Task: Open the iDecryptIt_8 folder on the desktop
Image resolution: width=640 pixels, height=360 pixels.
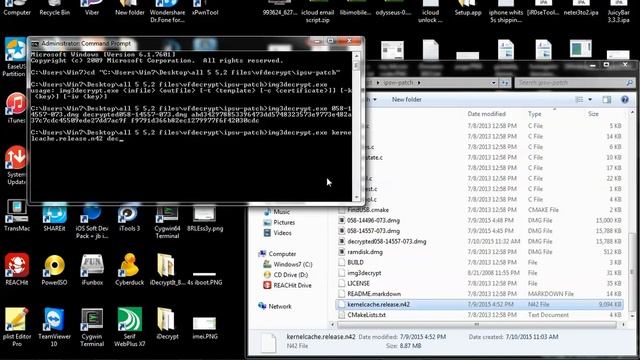Action: pyautogui.click(x=167, y=269)
